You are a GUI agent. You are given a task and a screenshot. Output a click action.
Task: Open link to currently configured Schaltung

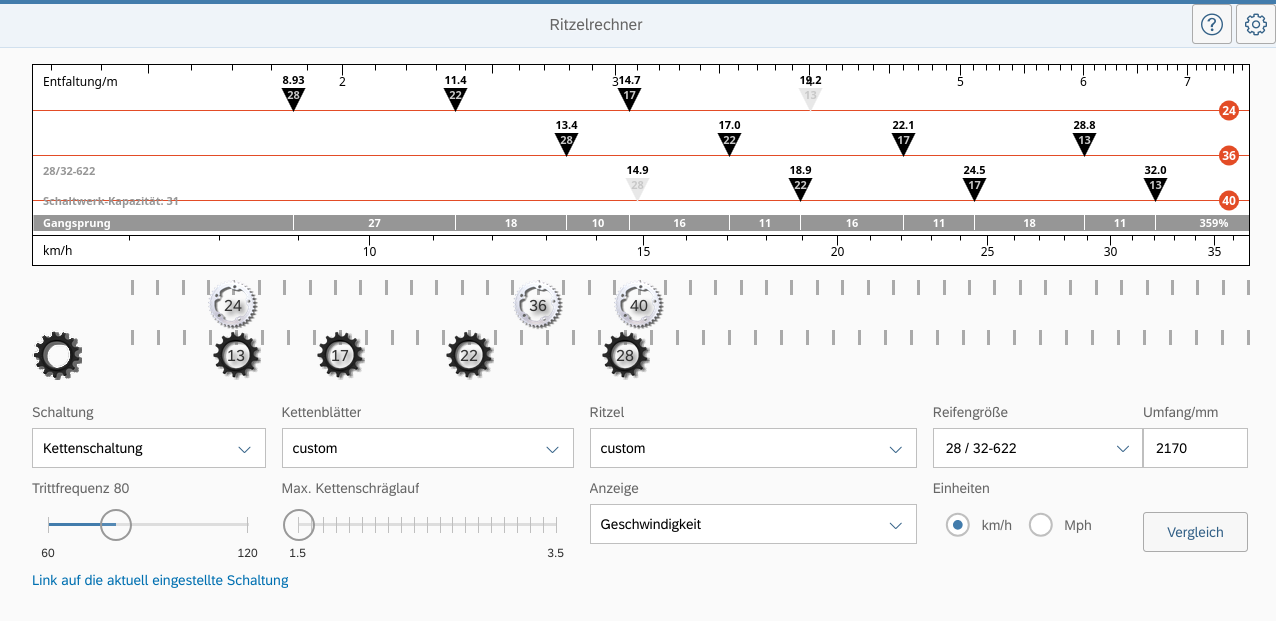pos(160,580)
